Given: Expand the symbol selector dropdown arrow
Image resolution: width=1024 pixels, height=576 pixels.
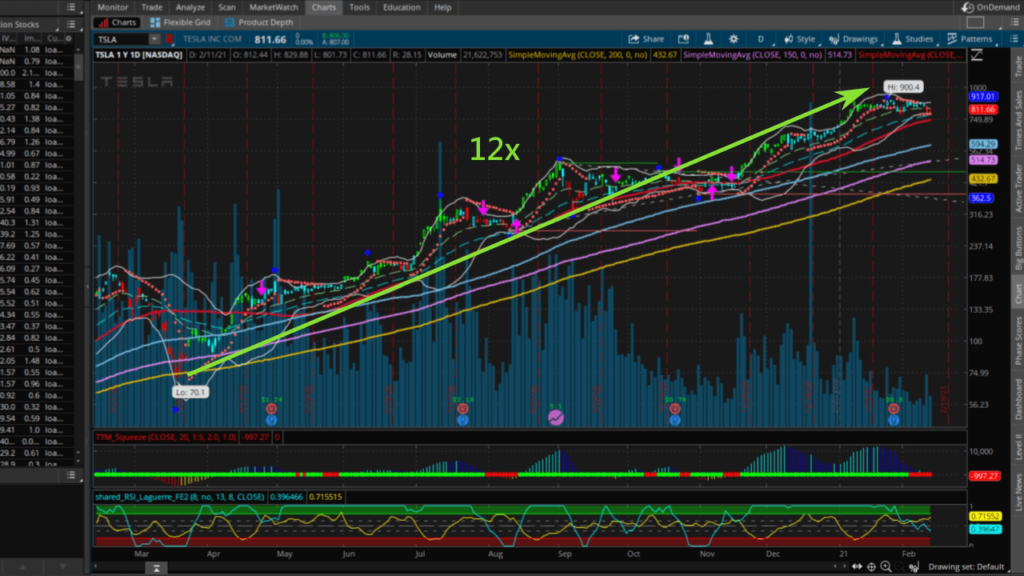Looking at the screenshot, I should pyautogui.click(x=154, y=39).
